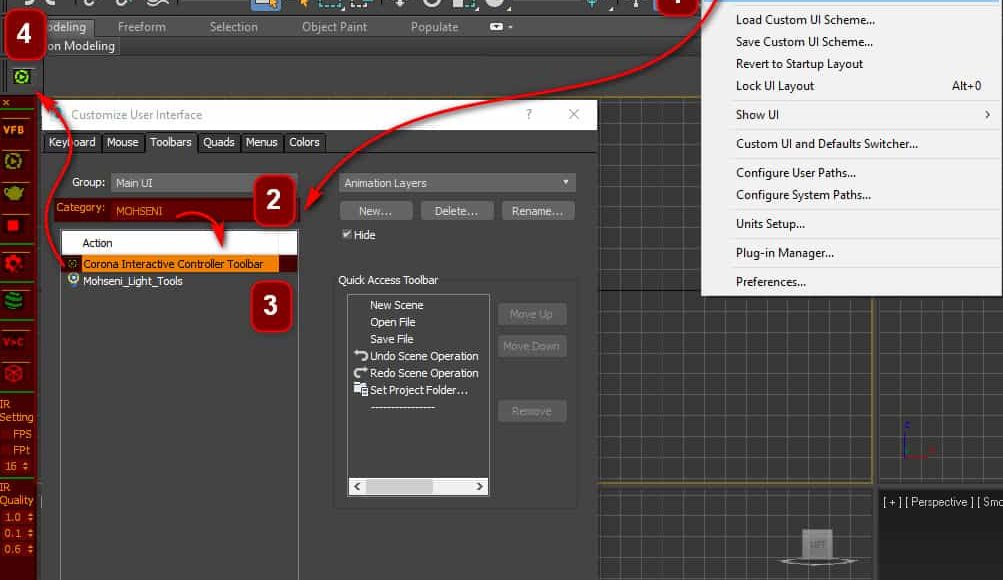Click the FPt spinner value 16
Viewport: 1003px width, 580px height.
coord(11,466)
